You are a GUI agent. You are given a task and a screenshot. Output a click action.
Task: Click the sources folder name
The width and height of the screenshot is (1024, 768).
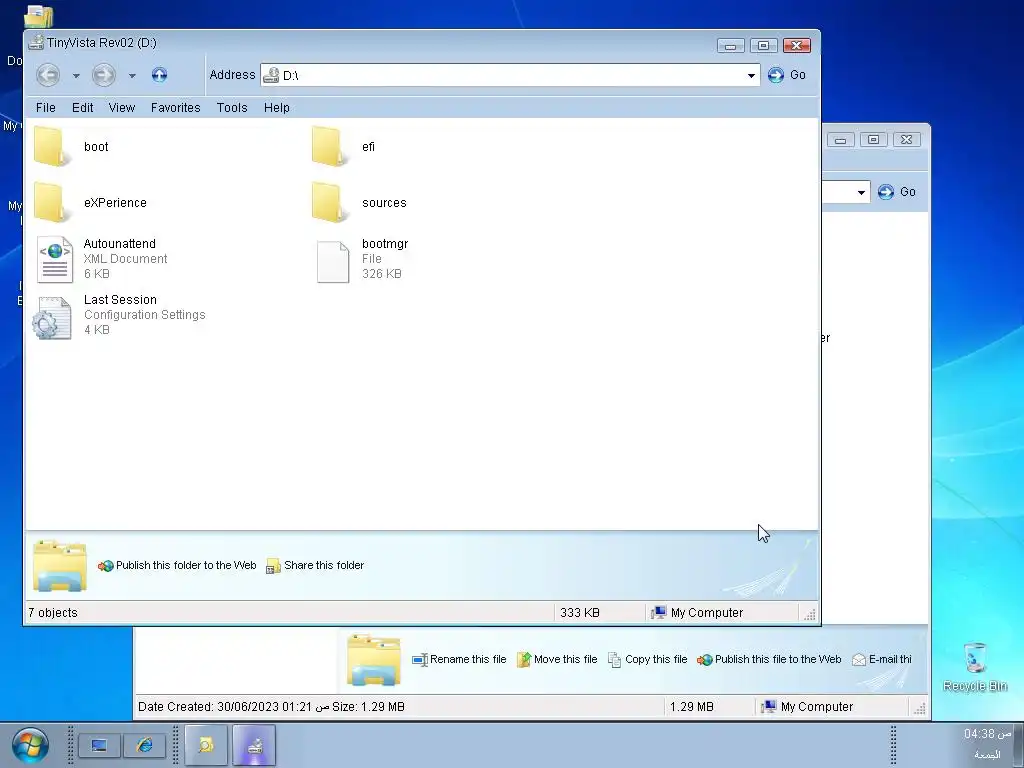click(x=384, y=203)
